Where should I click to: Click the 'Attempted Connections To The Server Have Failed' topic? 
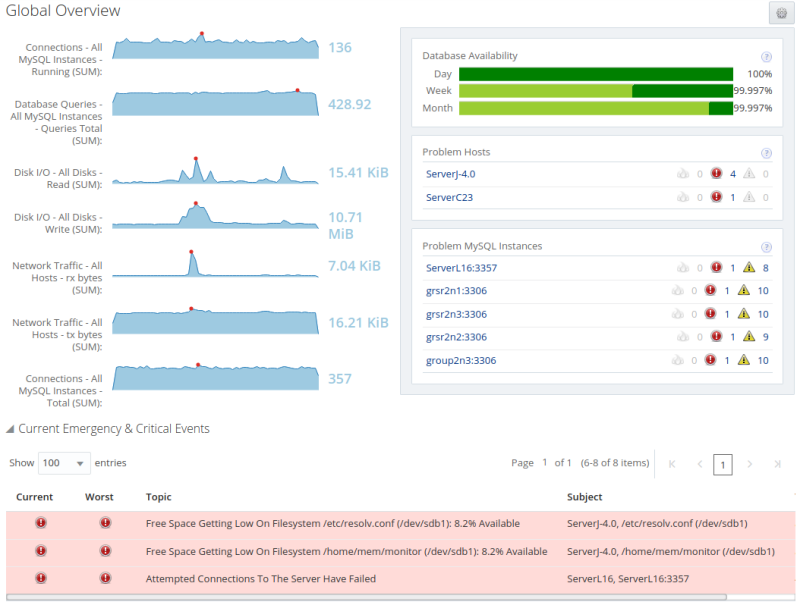tap(261, 578)
